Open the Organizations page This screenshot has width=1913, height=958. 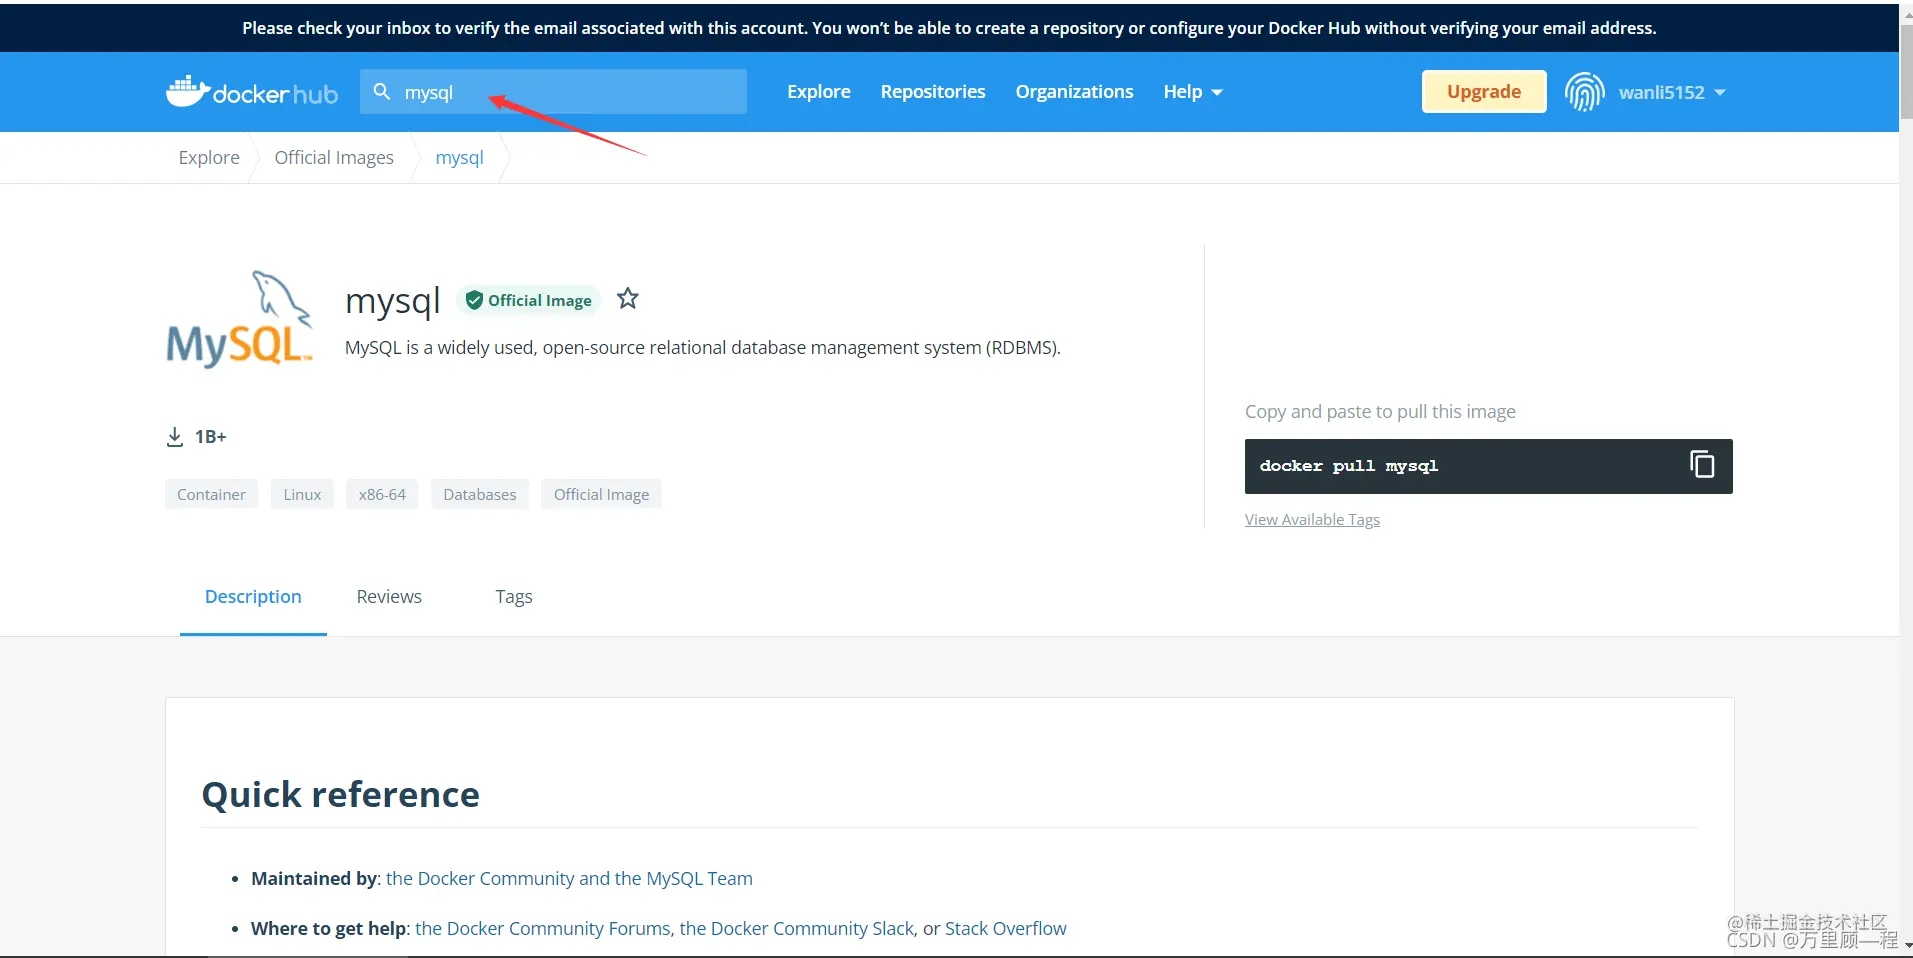(x=1074, y=92)
